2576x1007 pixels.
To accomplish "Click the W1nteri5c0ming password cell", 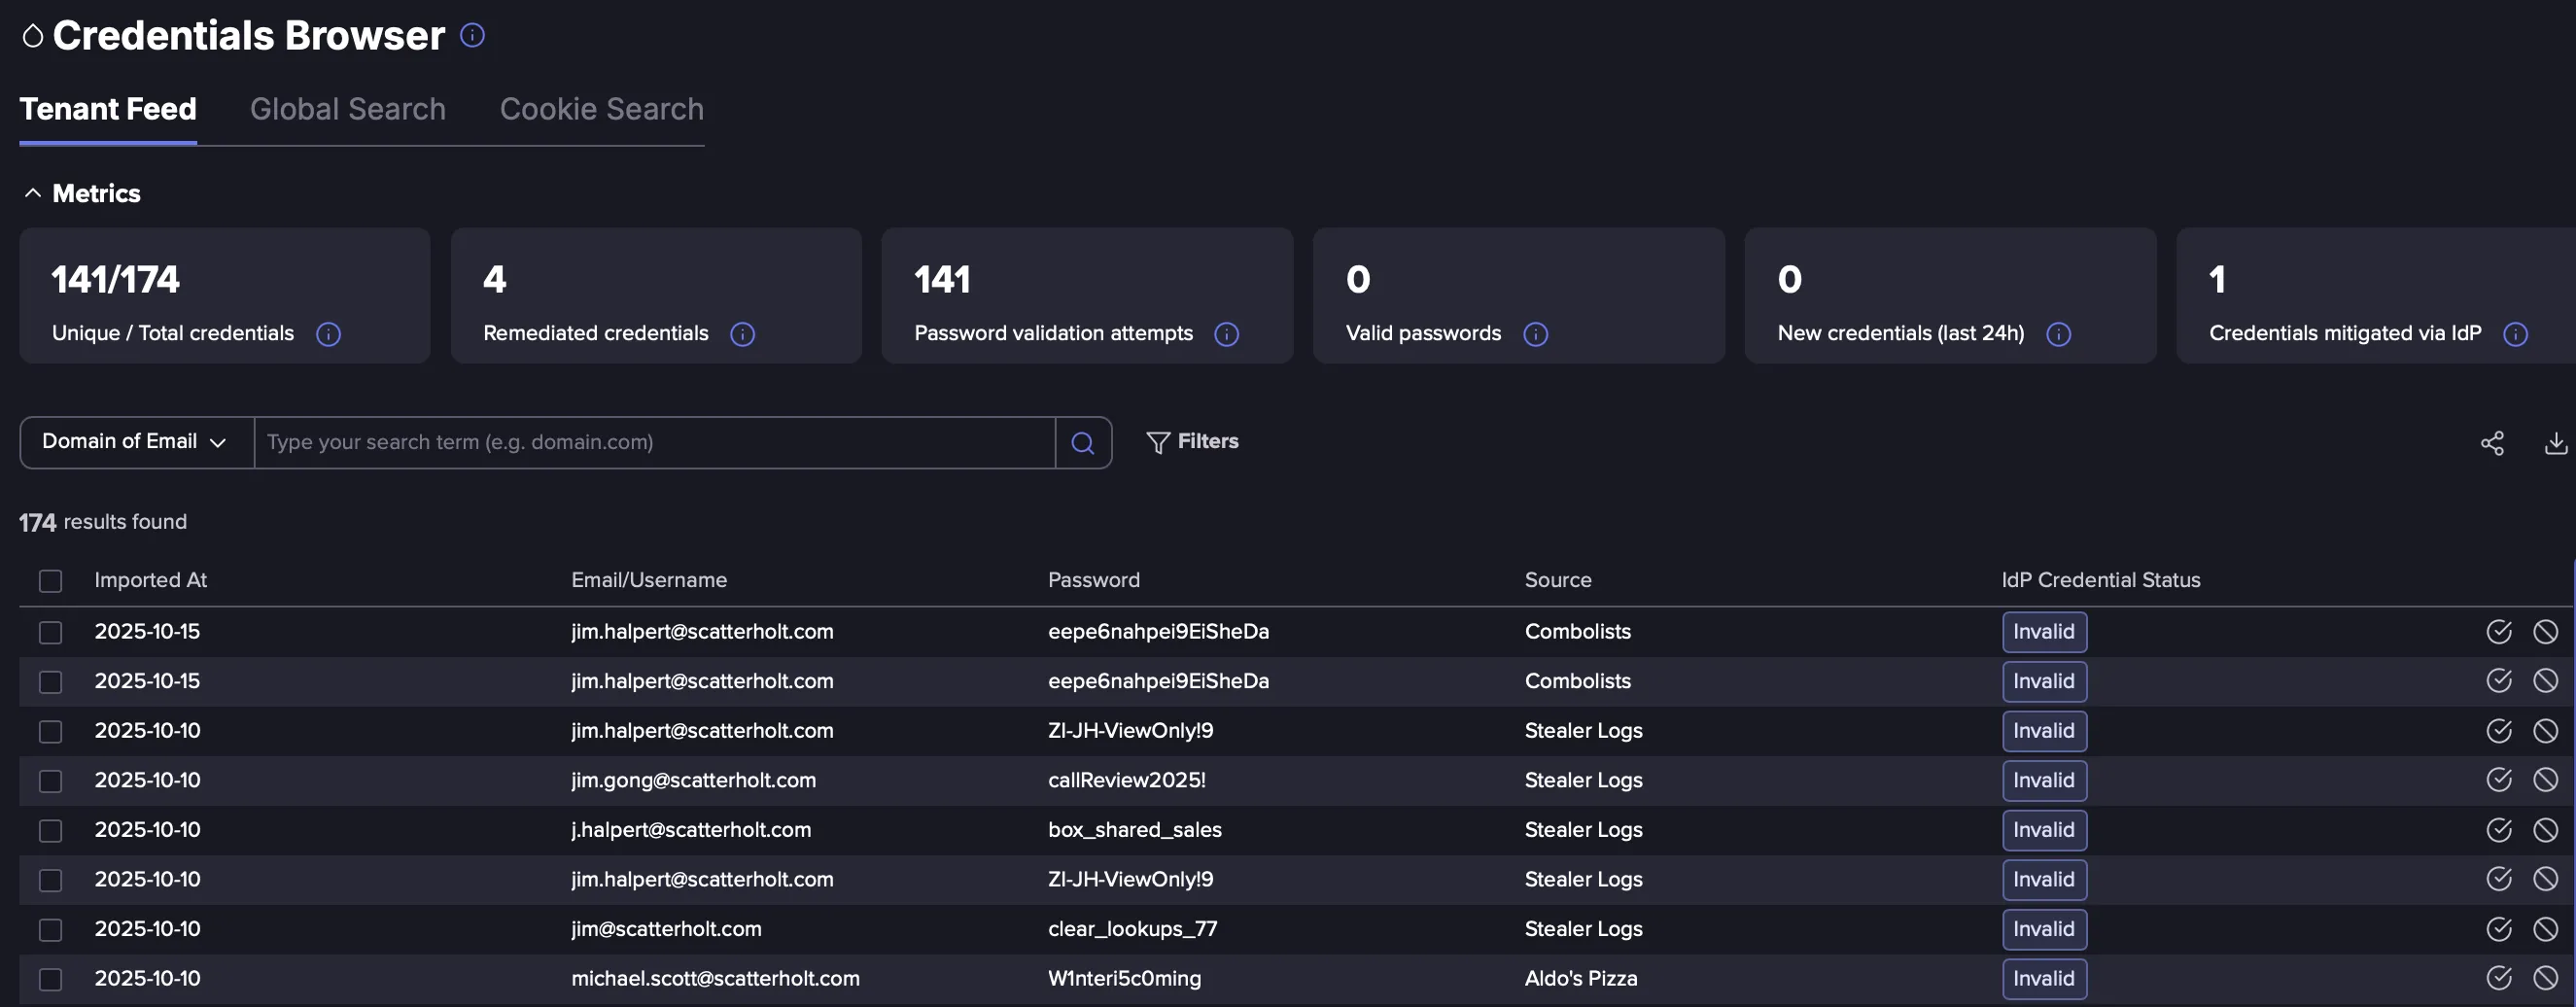I will pos(1125,978).
